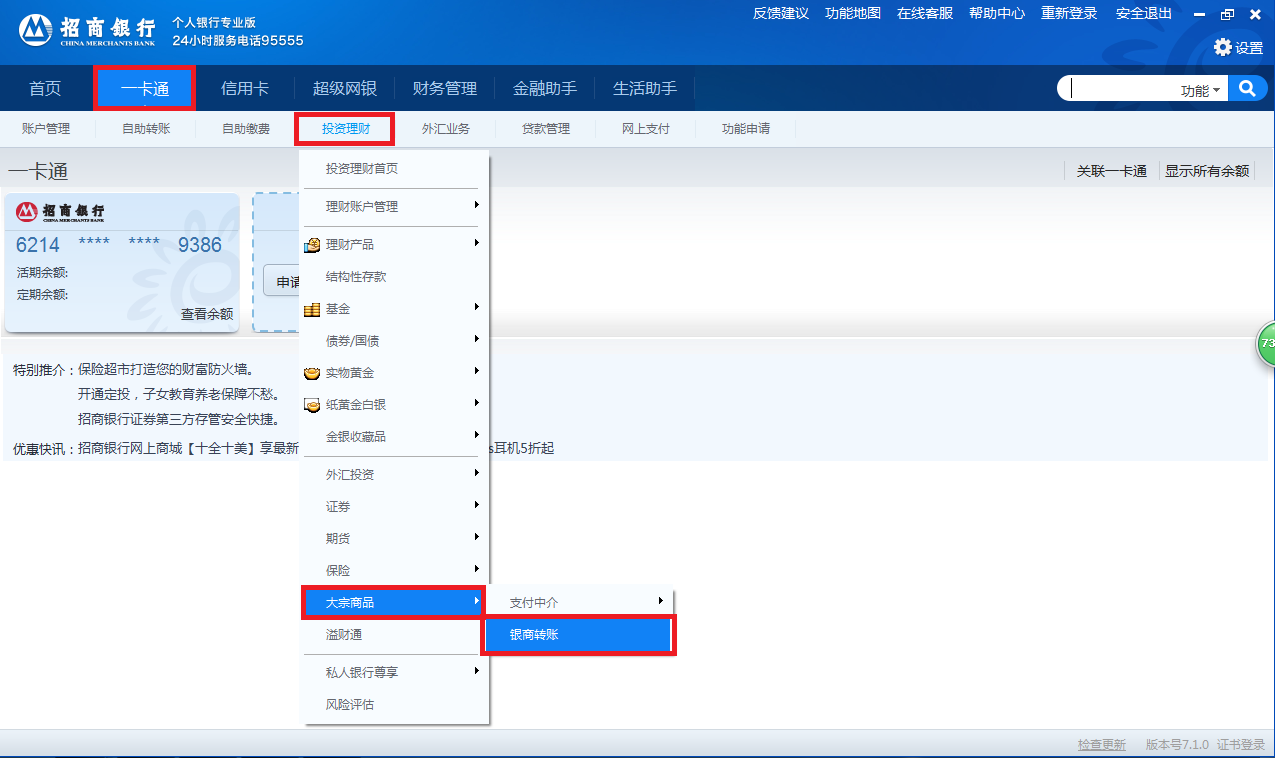1275x758 pixels.
Task: Open 基金 menu item with gold bars icon
Action: coord(338,309)
